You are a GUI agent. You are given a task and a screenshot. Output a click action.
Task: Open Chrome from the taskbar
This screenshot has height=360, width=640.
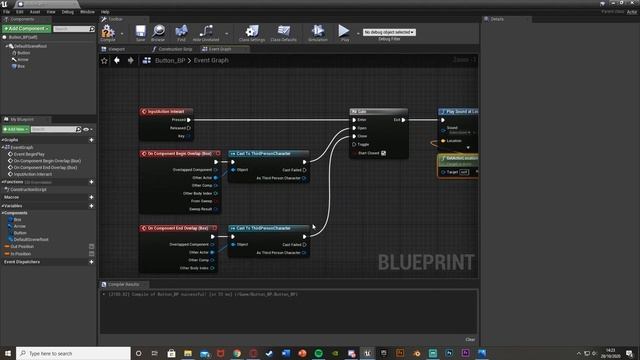(237, 353)
